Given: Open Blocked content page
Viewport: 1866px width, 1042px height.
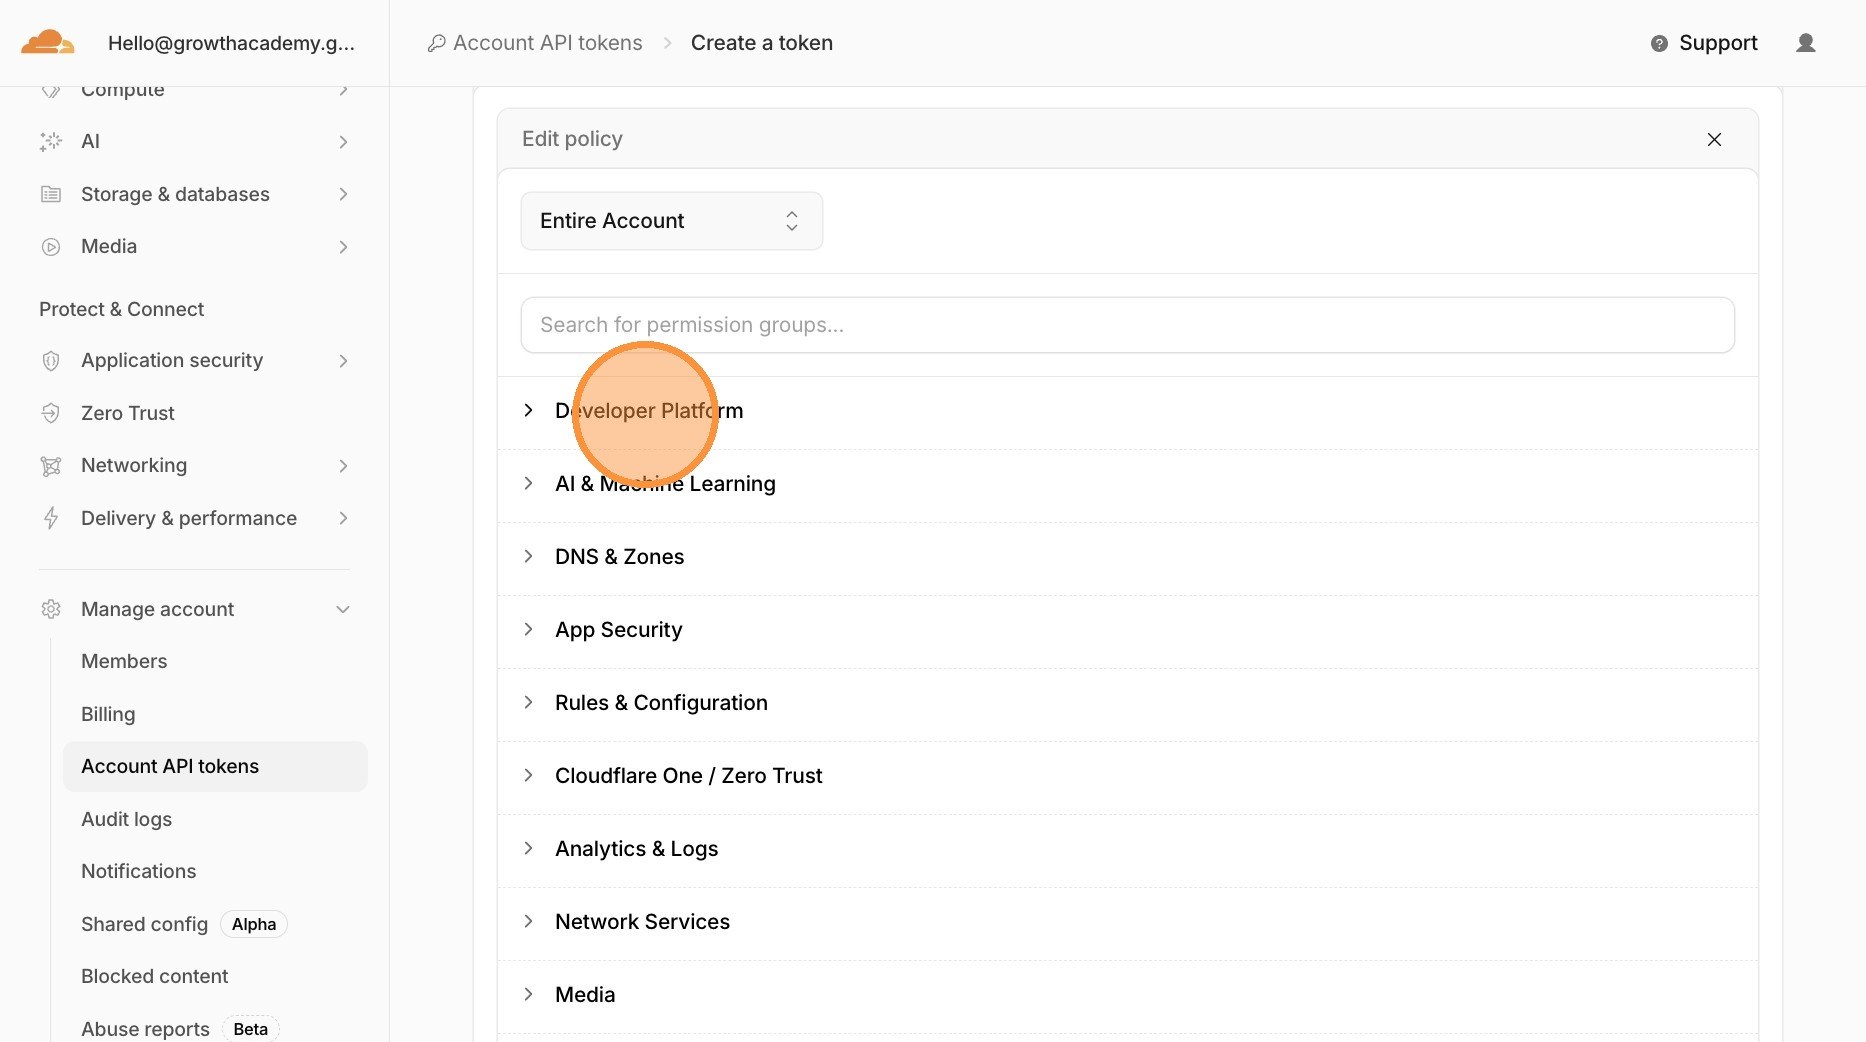Looking at the screenshot, I should 154,976.
